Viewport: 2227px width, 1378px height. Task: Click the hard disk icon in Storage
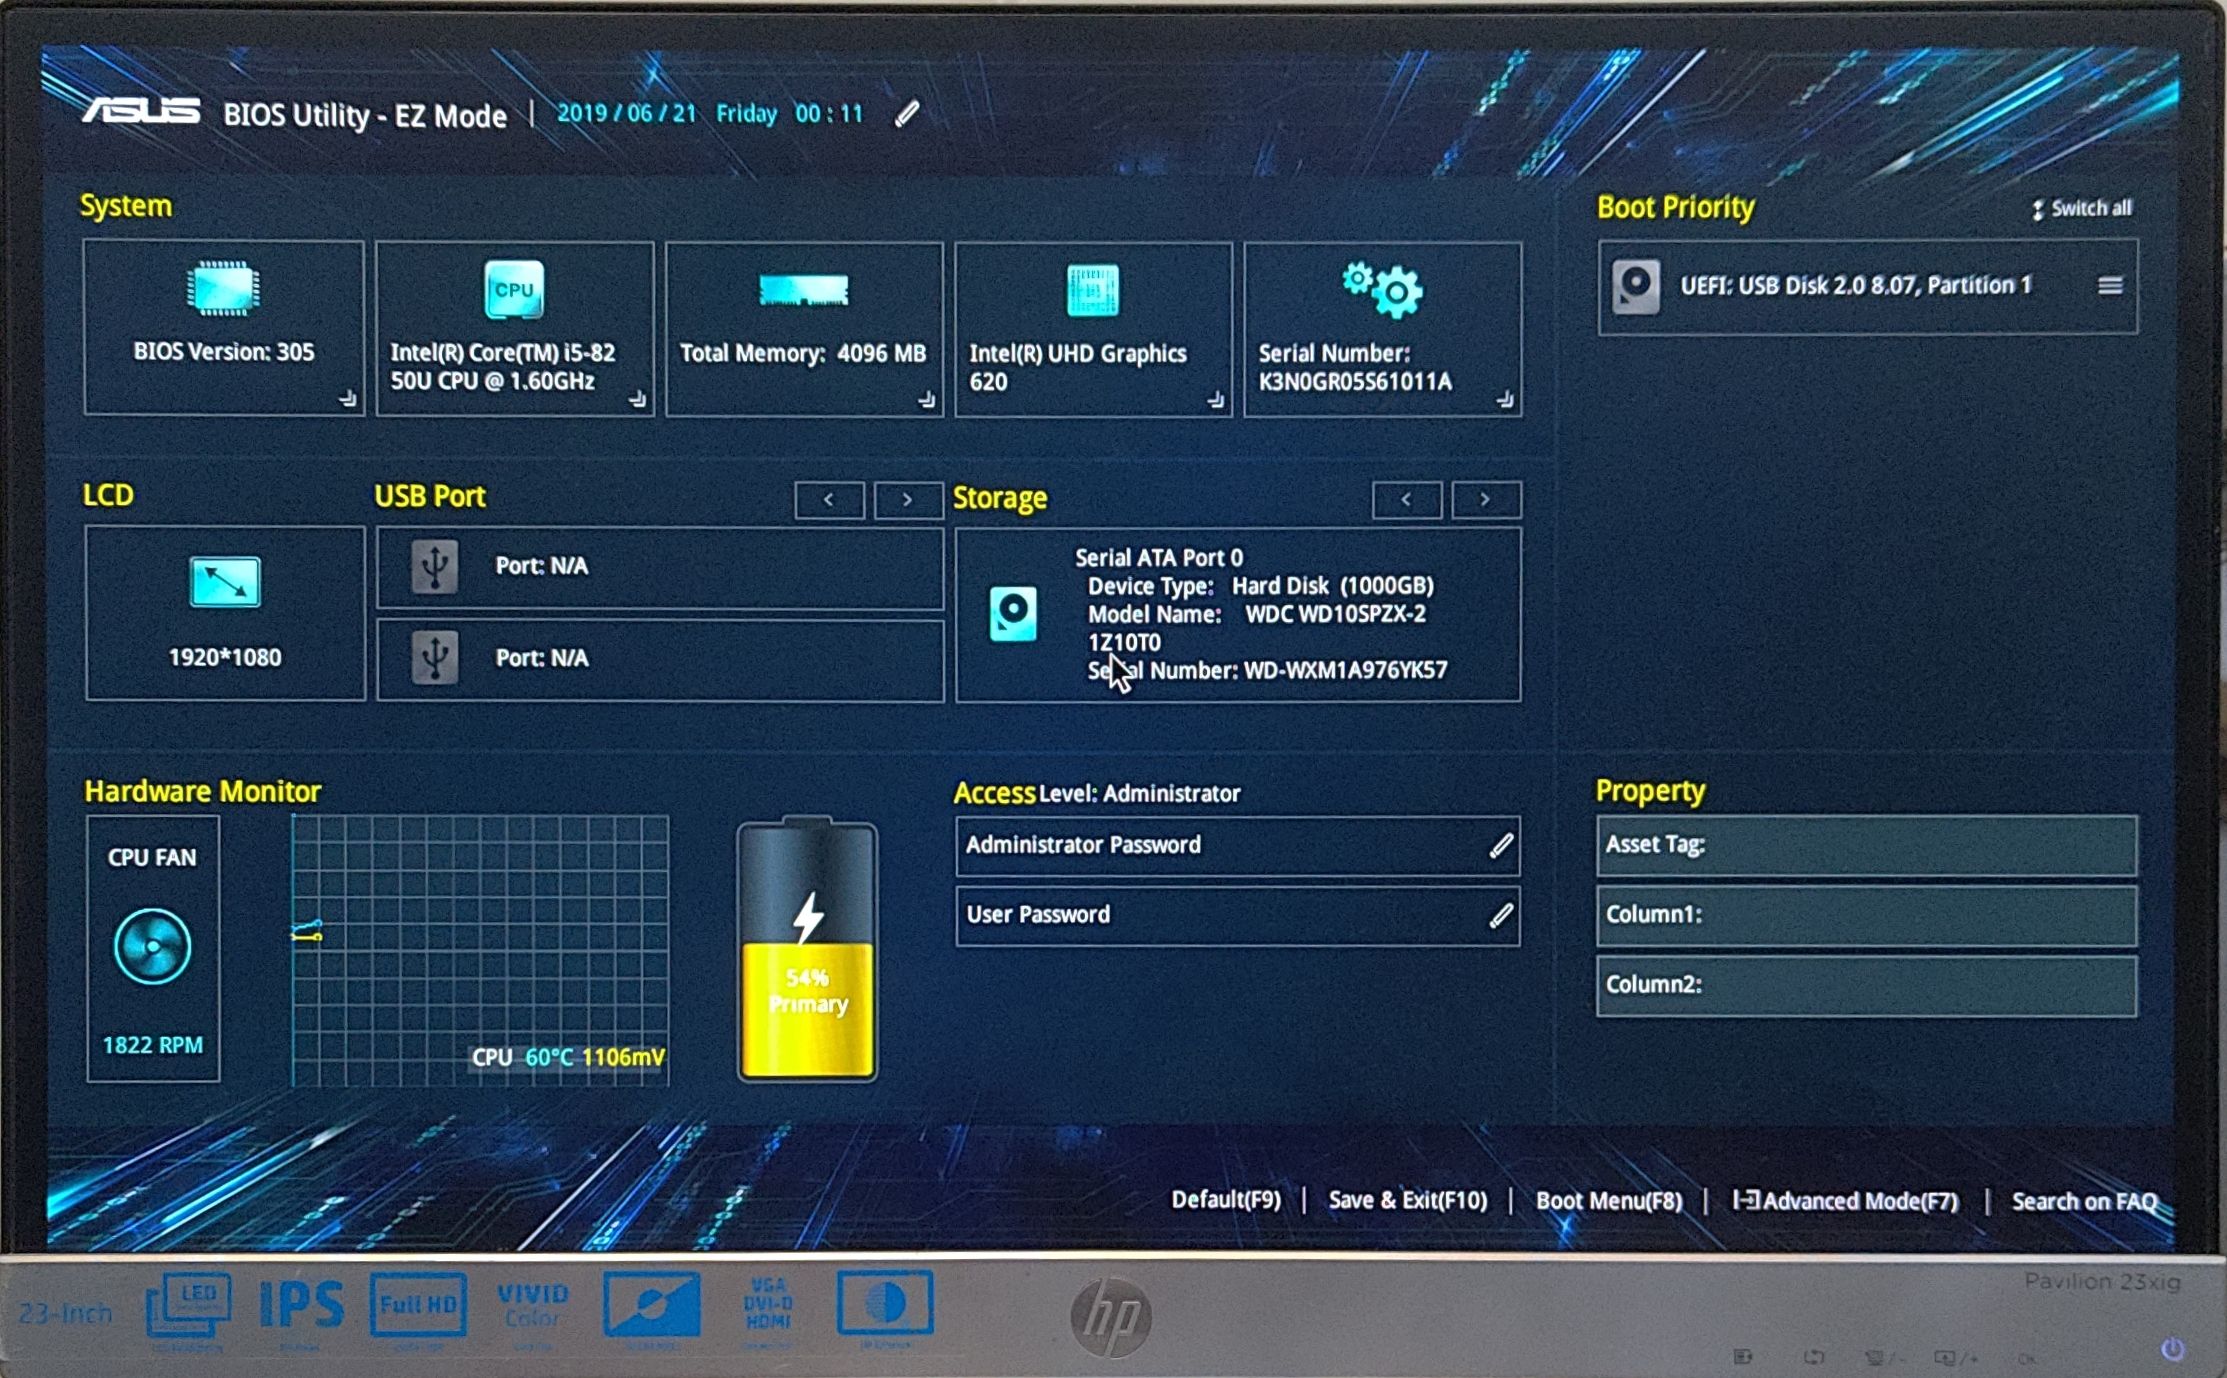tap(1013, 613)
